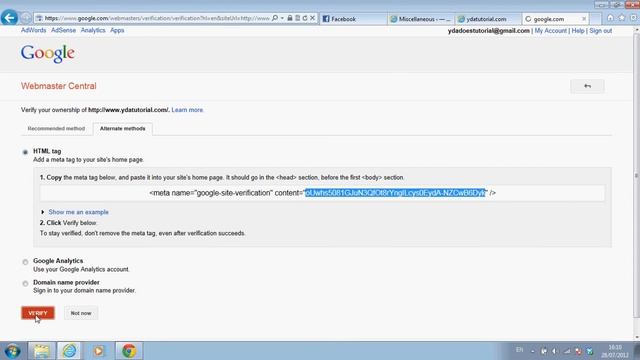Launch Google Chrome from the taskbar

pos(129,351)
